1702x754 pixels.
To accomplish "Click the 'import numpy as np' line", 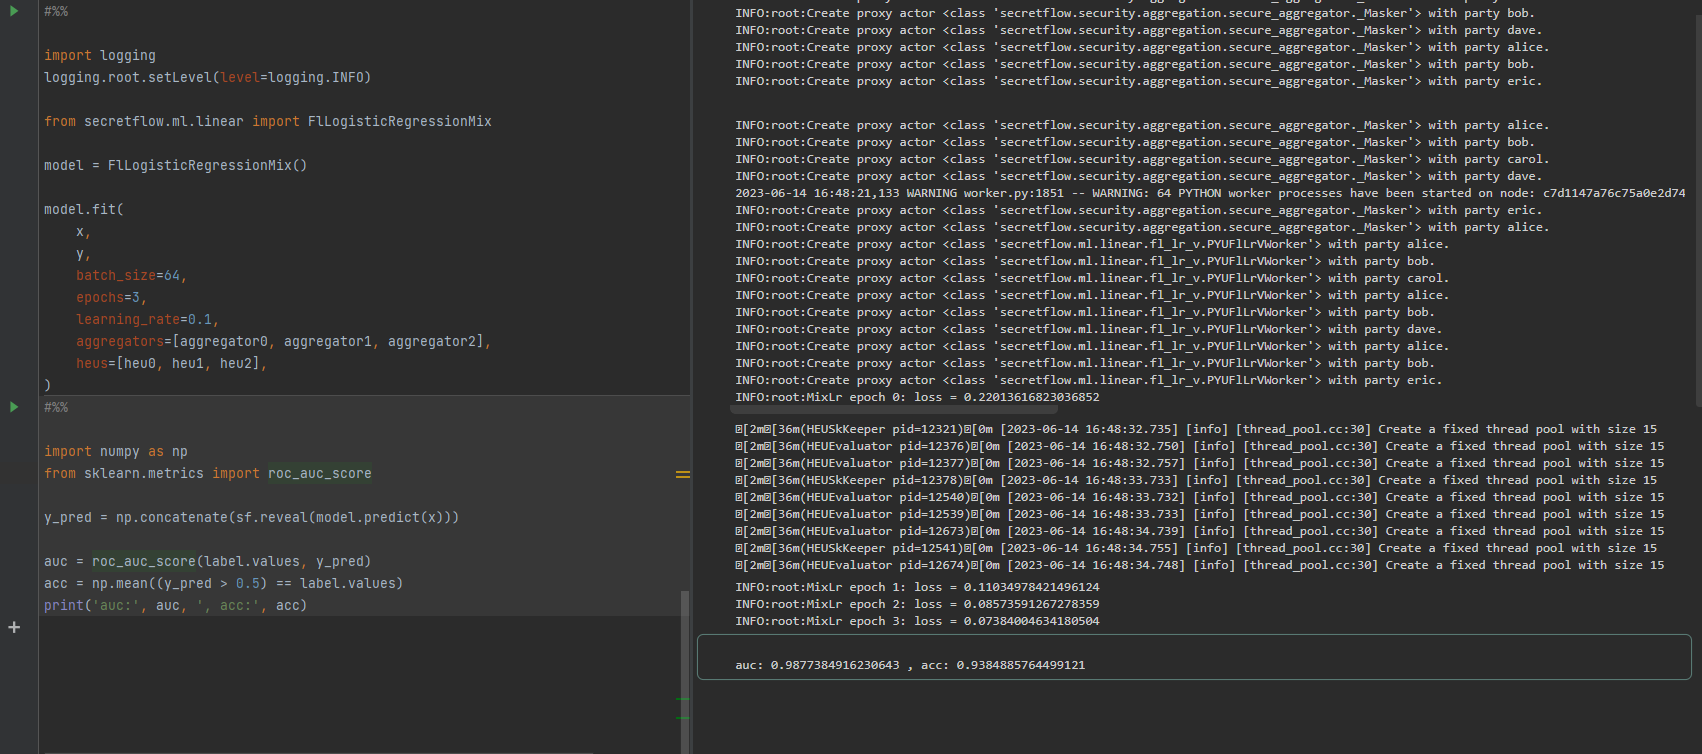I will click(116, 451).
